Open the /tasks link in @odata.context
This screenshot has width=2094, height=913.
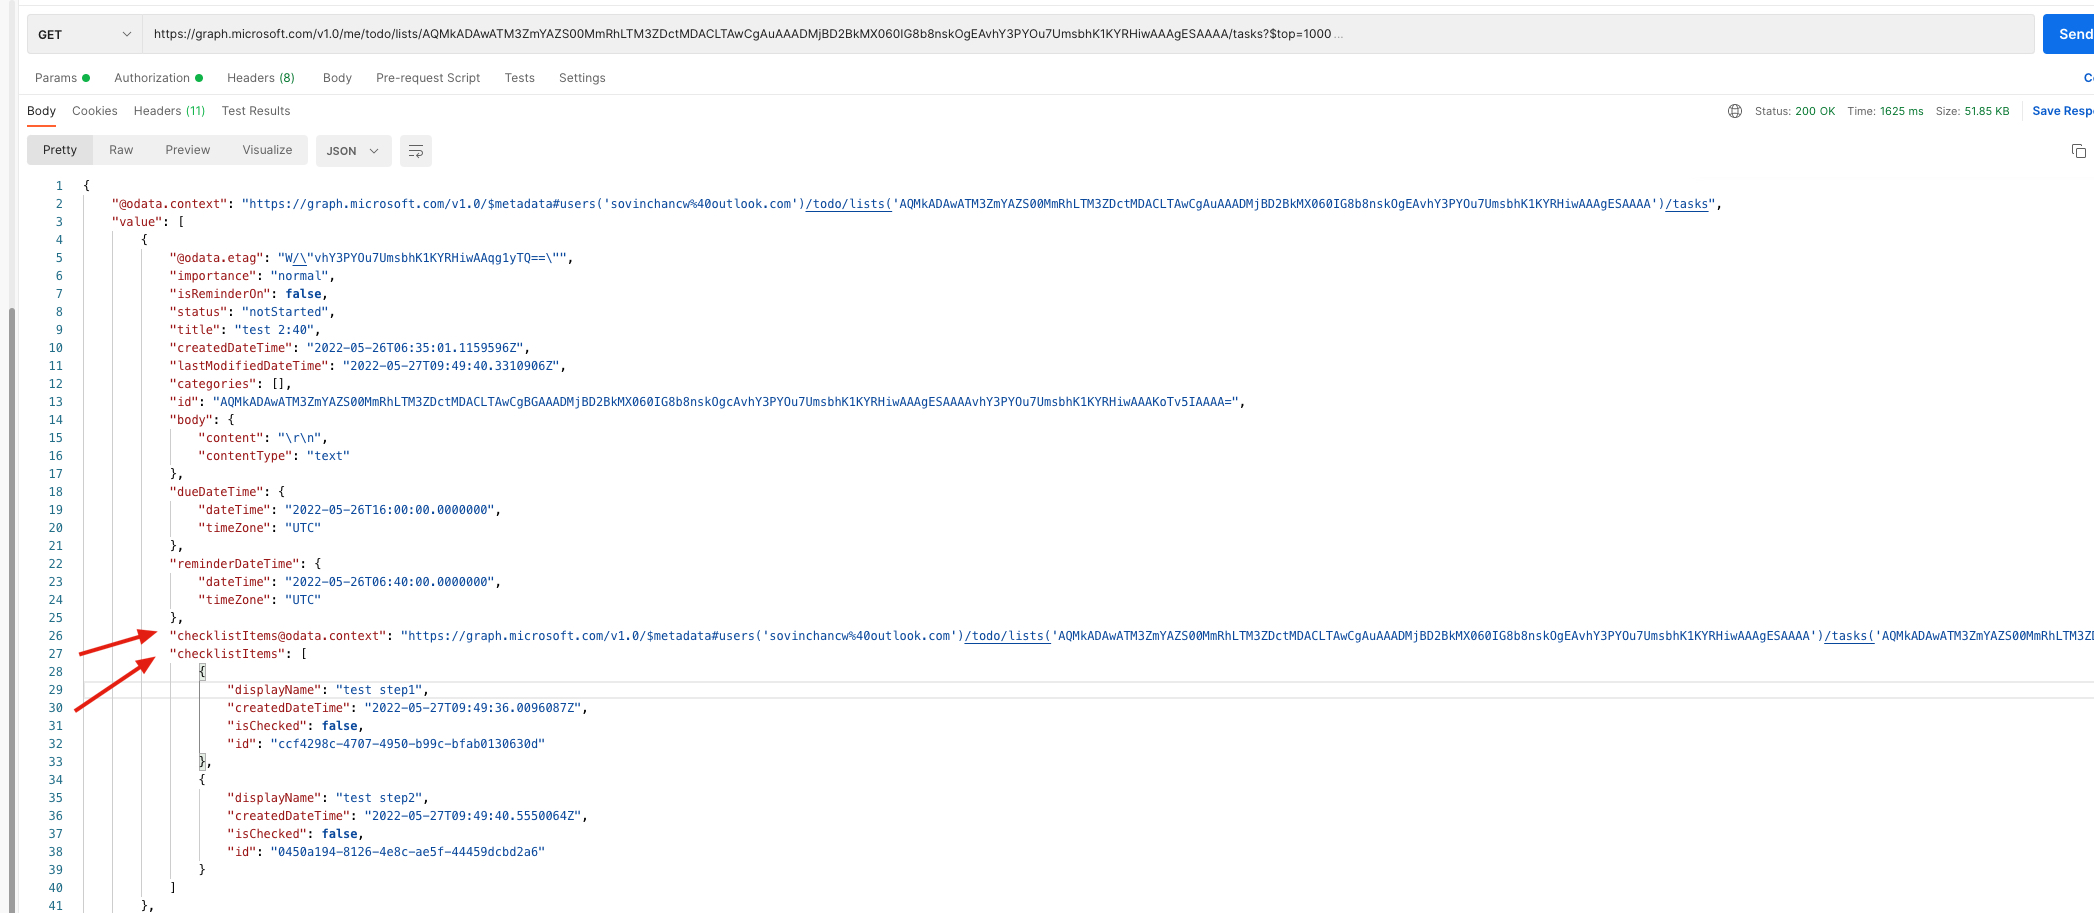click(x=1688, y=203)
